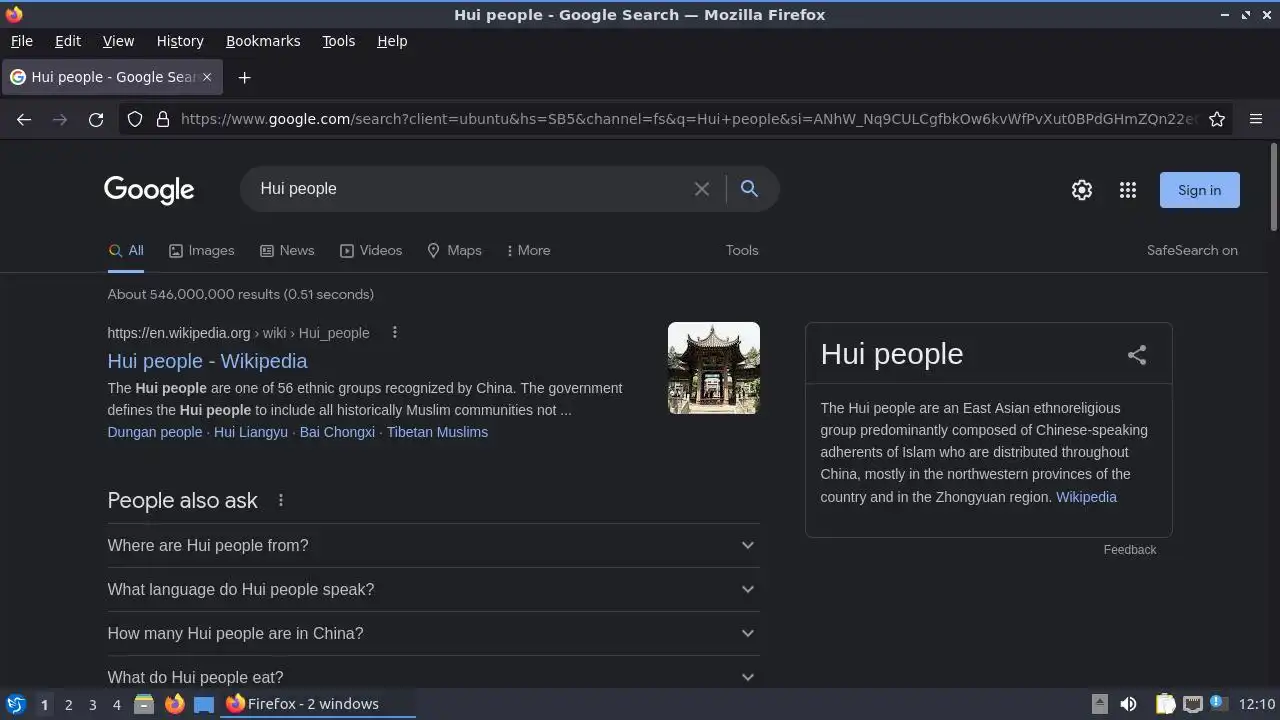The width and height of the screenshot is (1280, 720).
Task: Reload the current page
Action: click(x=96, y=119)
